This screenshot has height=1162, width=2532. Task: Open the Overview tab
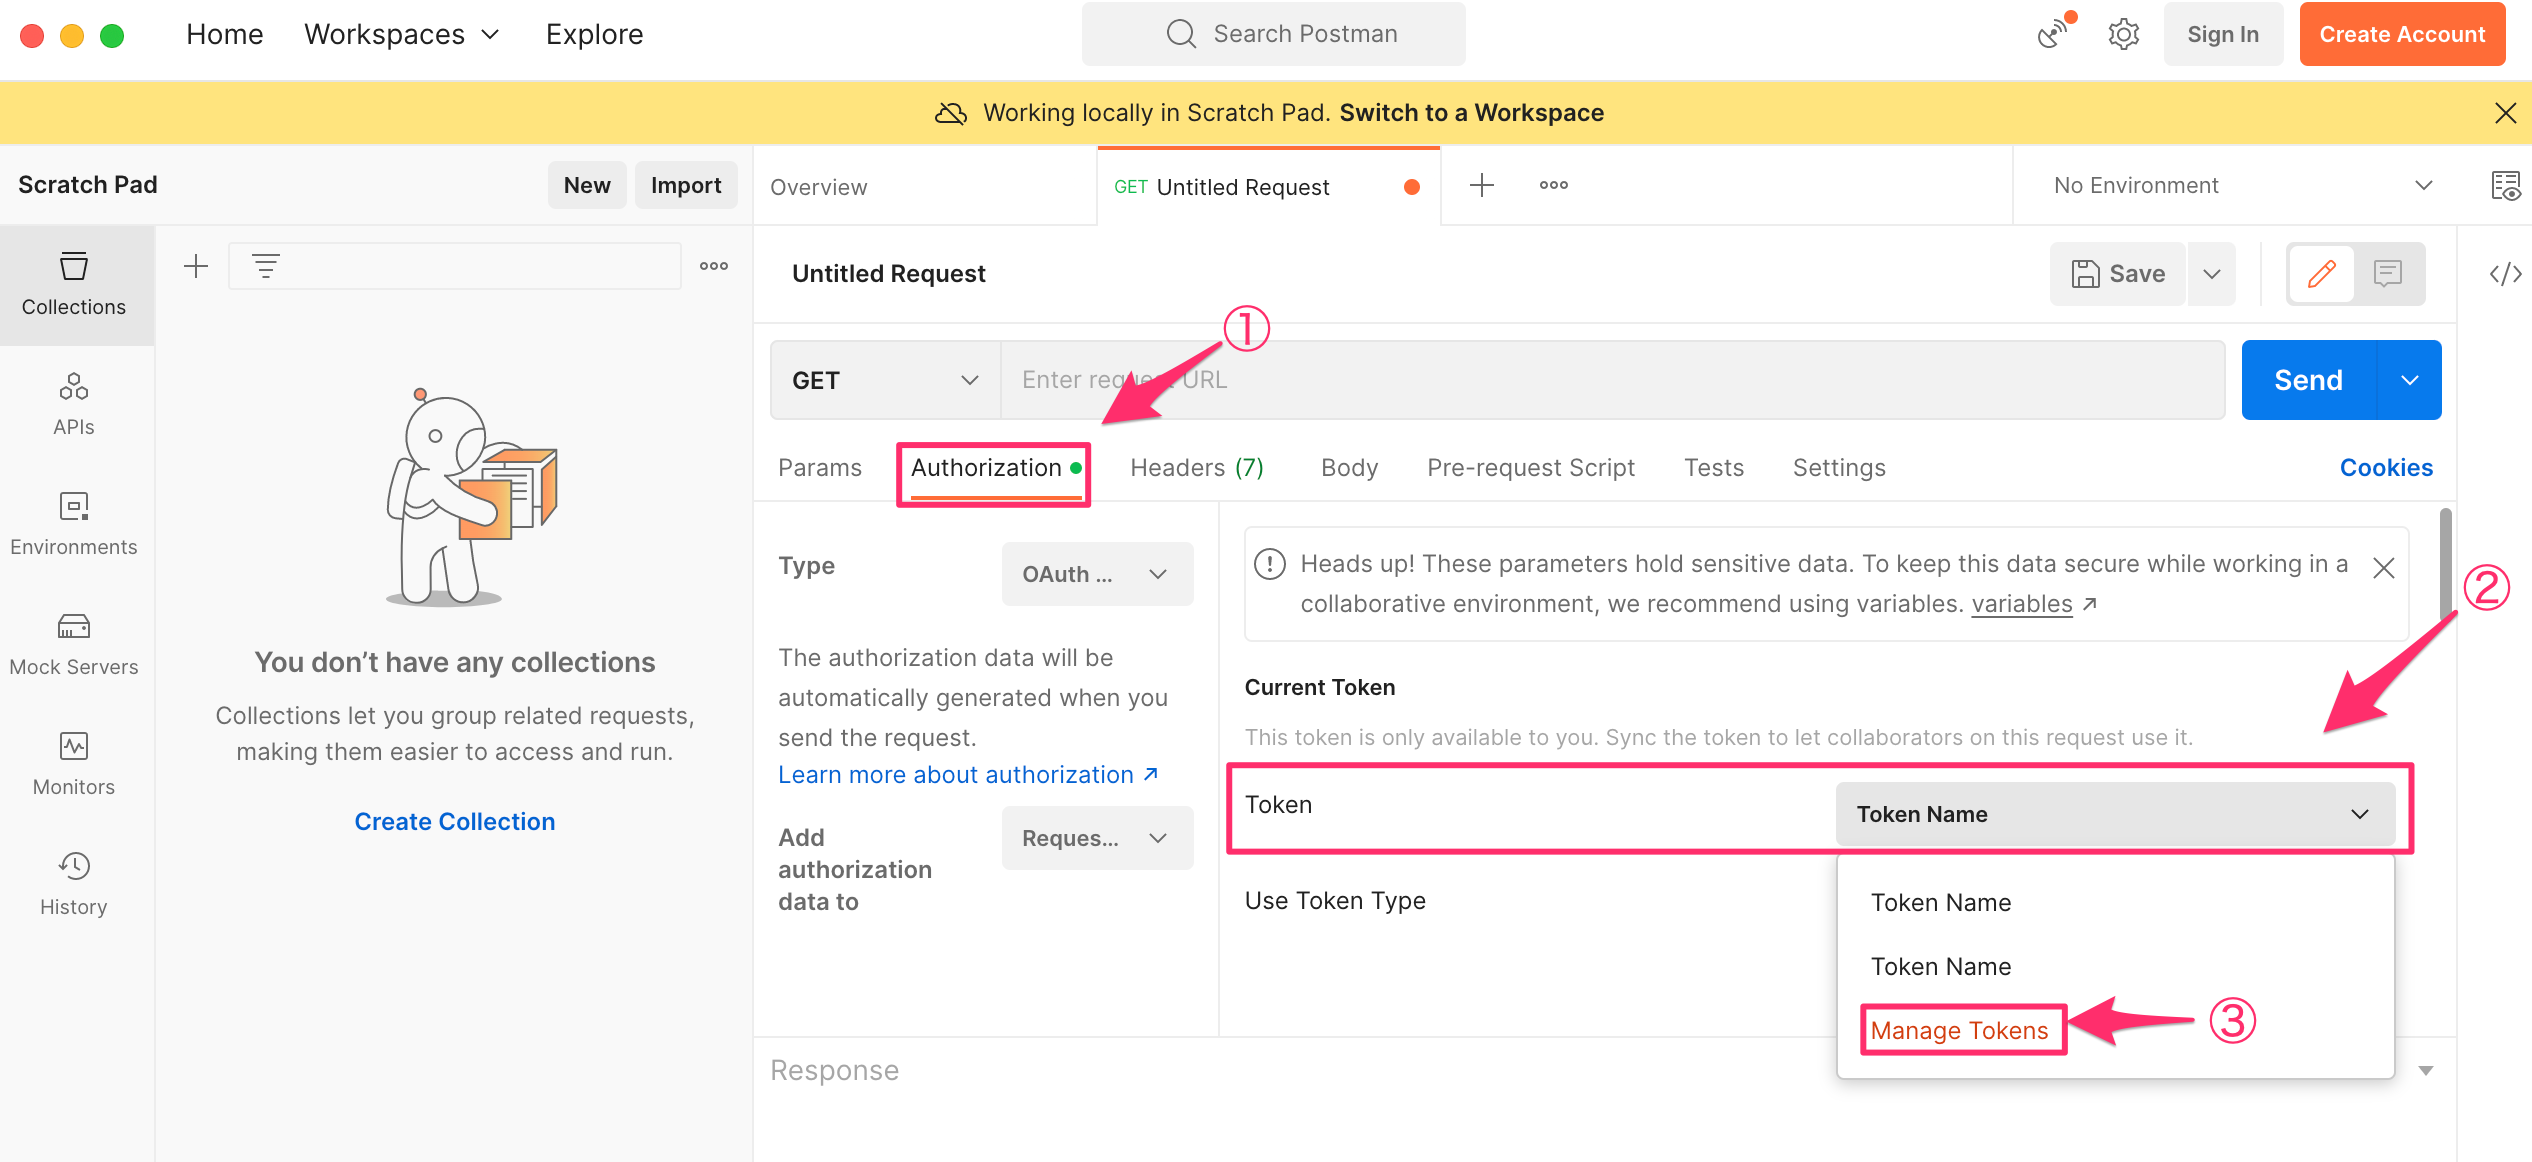[925, 187]
